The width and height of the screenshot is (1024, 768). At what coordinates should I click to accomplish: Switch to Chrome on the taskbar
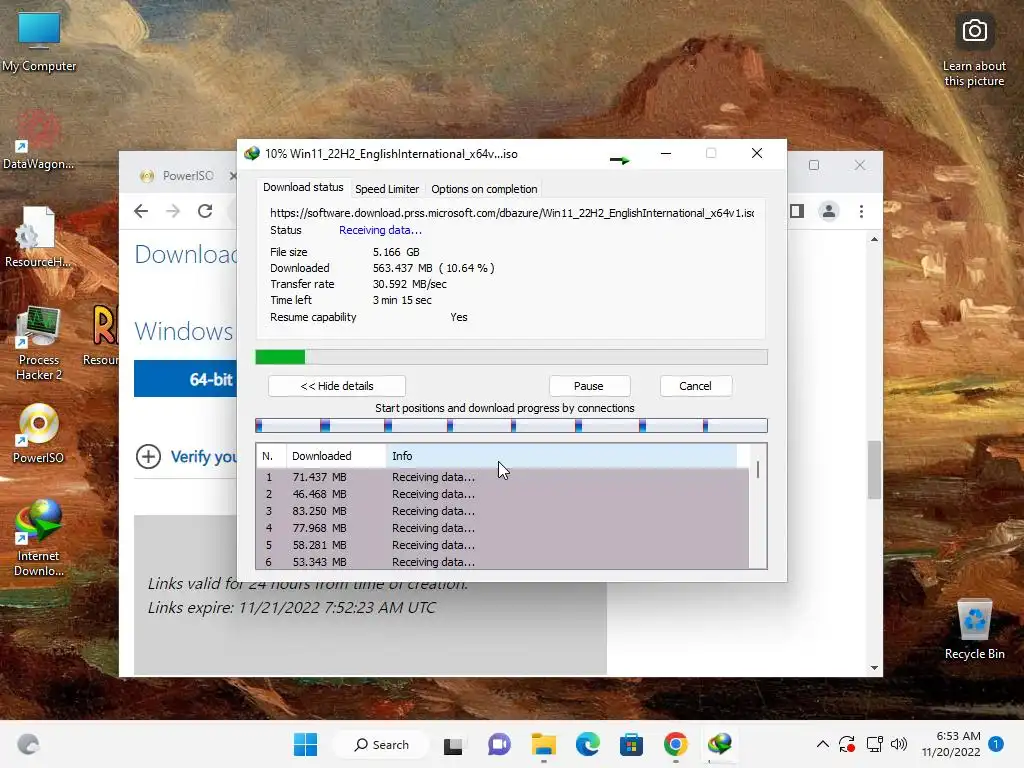point(676,744)
